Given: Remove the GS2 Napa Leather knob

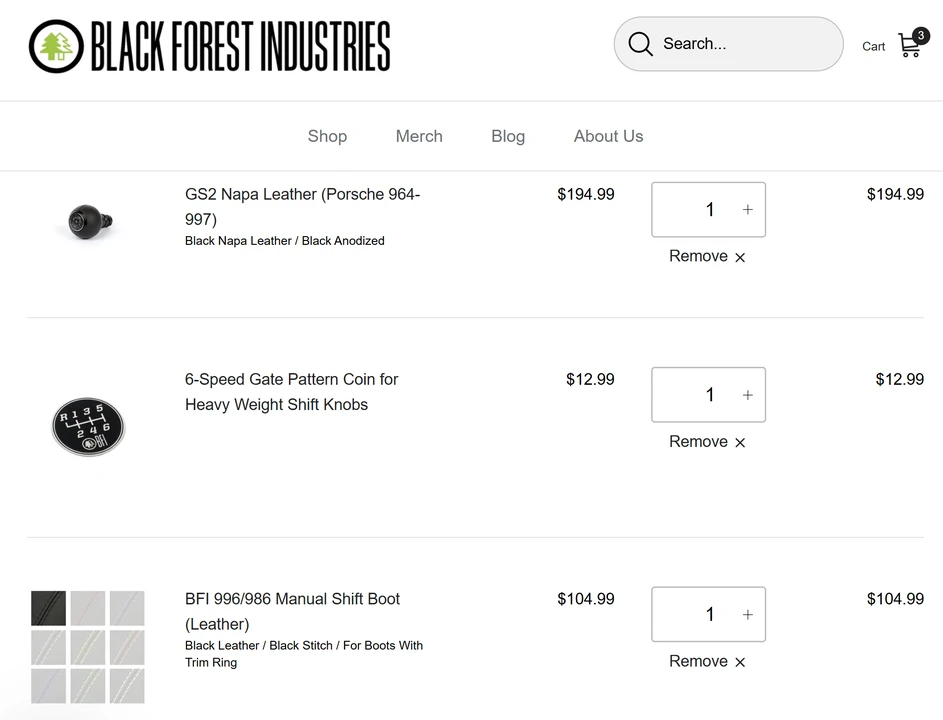Looking at the screenshot, I should [707, 256].
